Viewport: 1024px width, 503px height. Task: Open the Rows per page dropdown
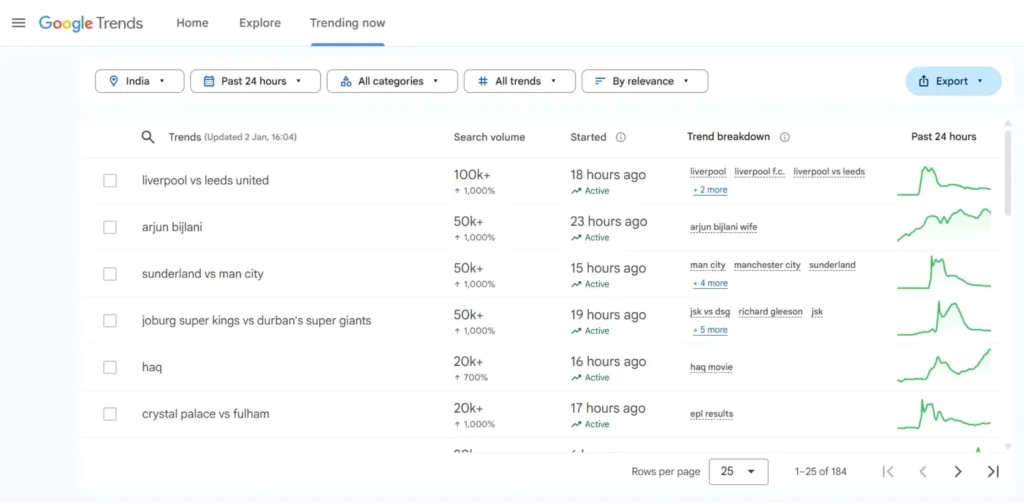pos(738,471)
